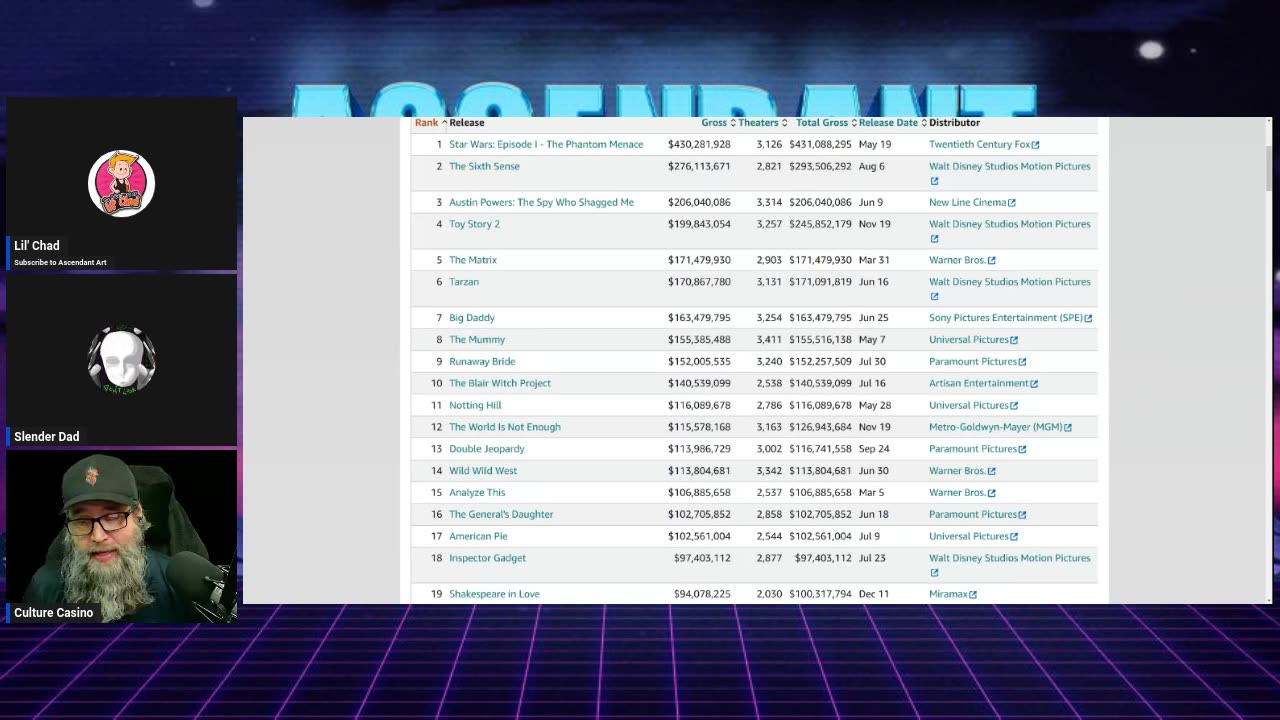Viewport: 1280px width, 720px height.
Task: Click the Tarzan release link
Action: pos(464,282)
